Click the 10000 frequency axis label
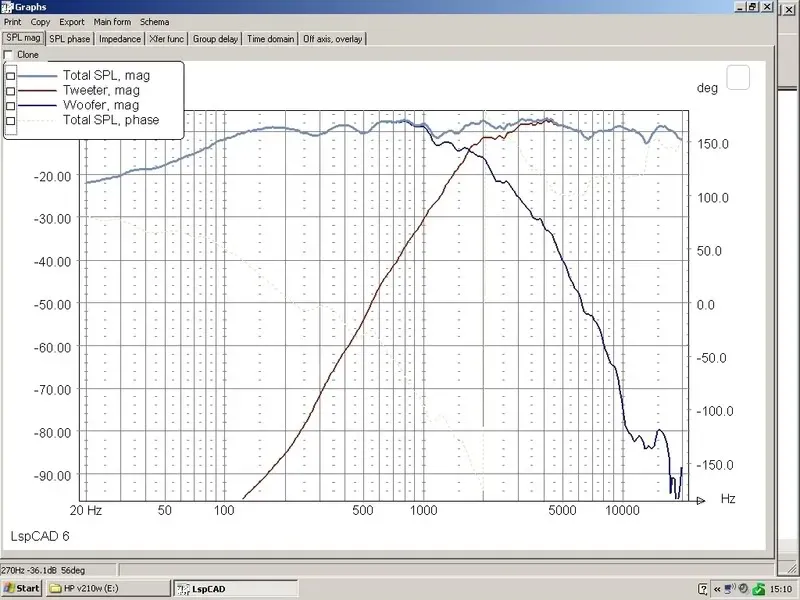The height and width of the screenshot is (600, 800). click(622, 510)
